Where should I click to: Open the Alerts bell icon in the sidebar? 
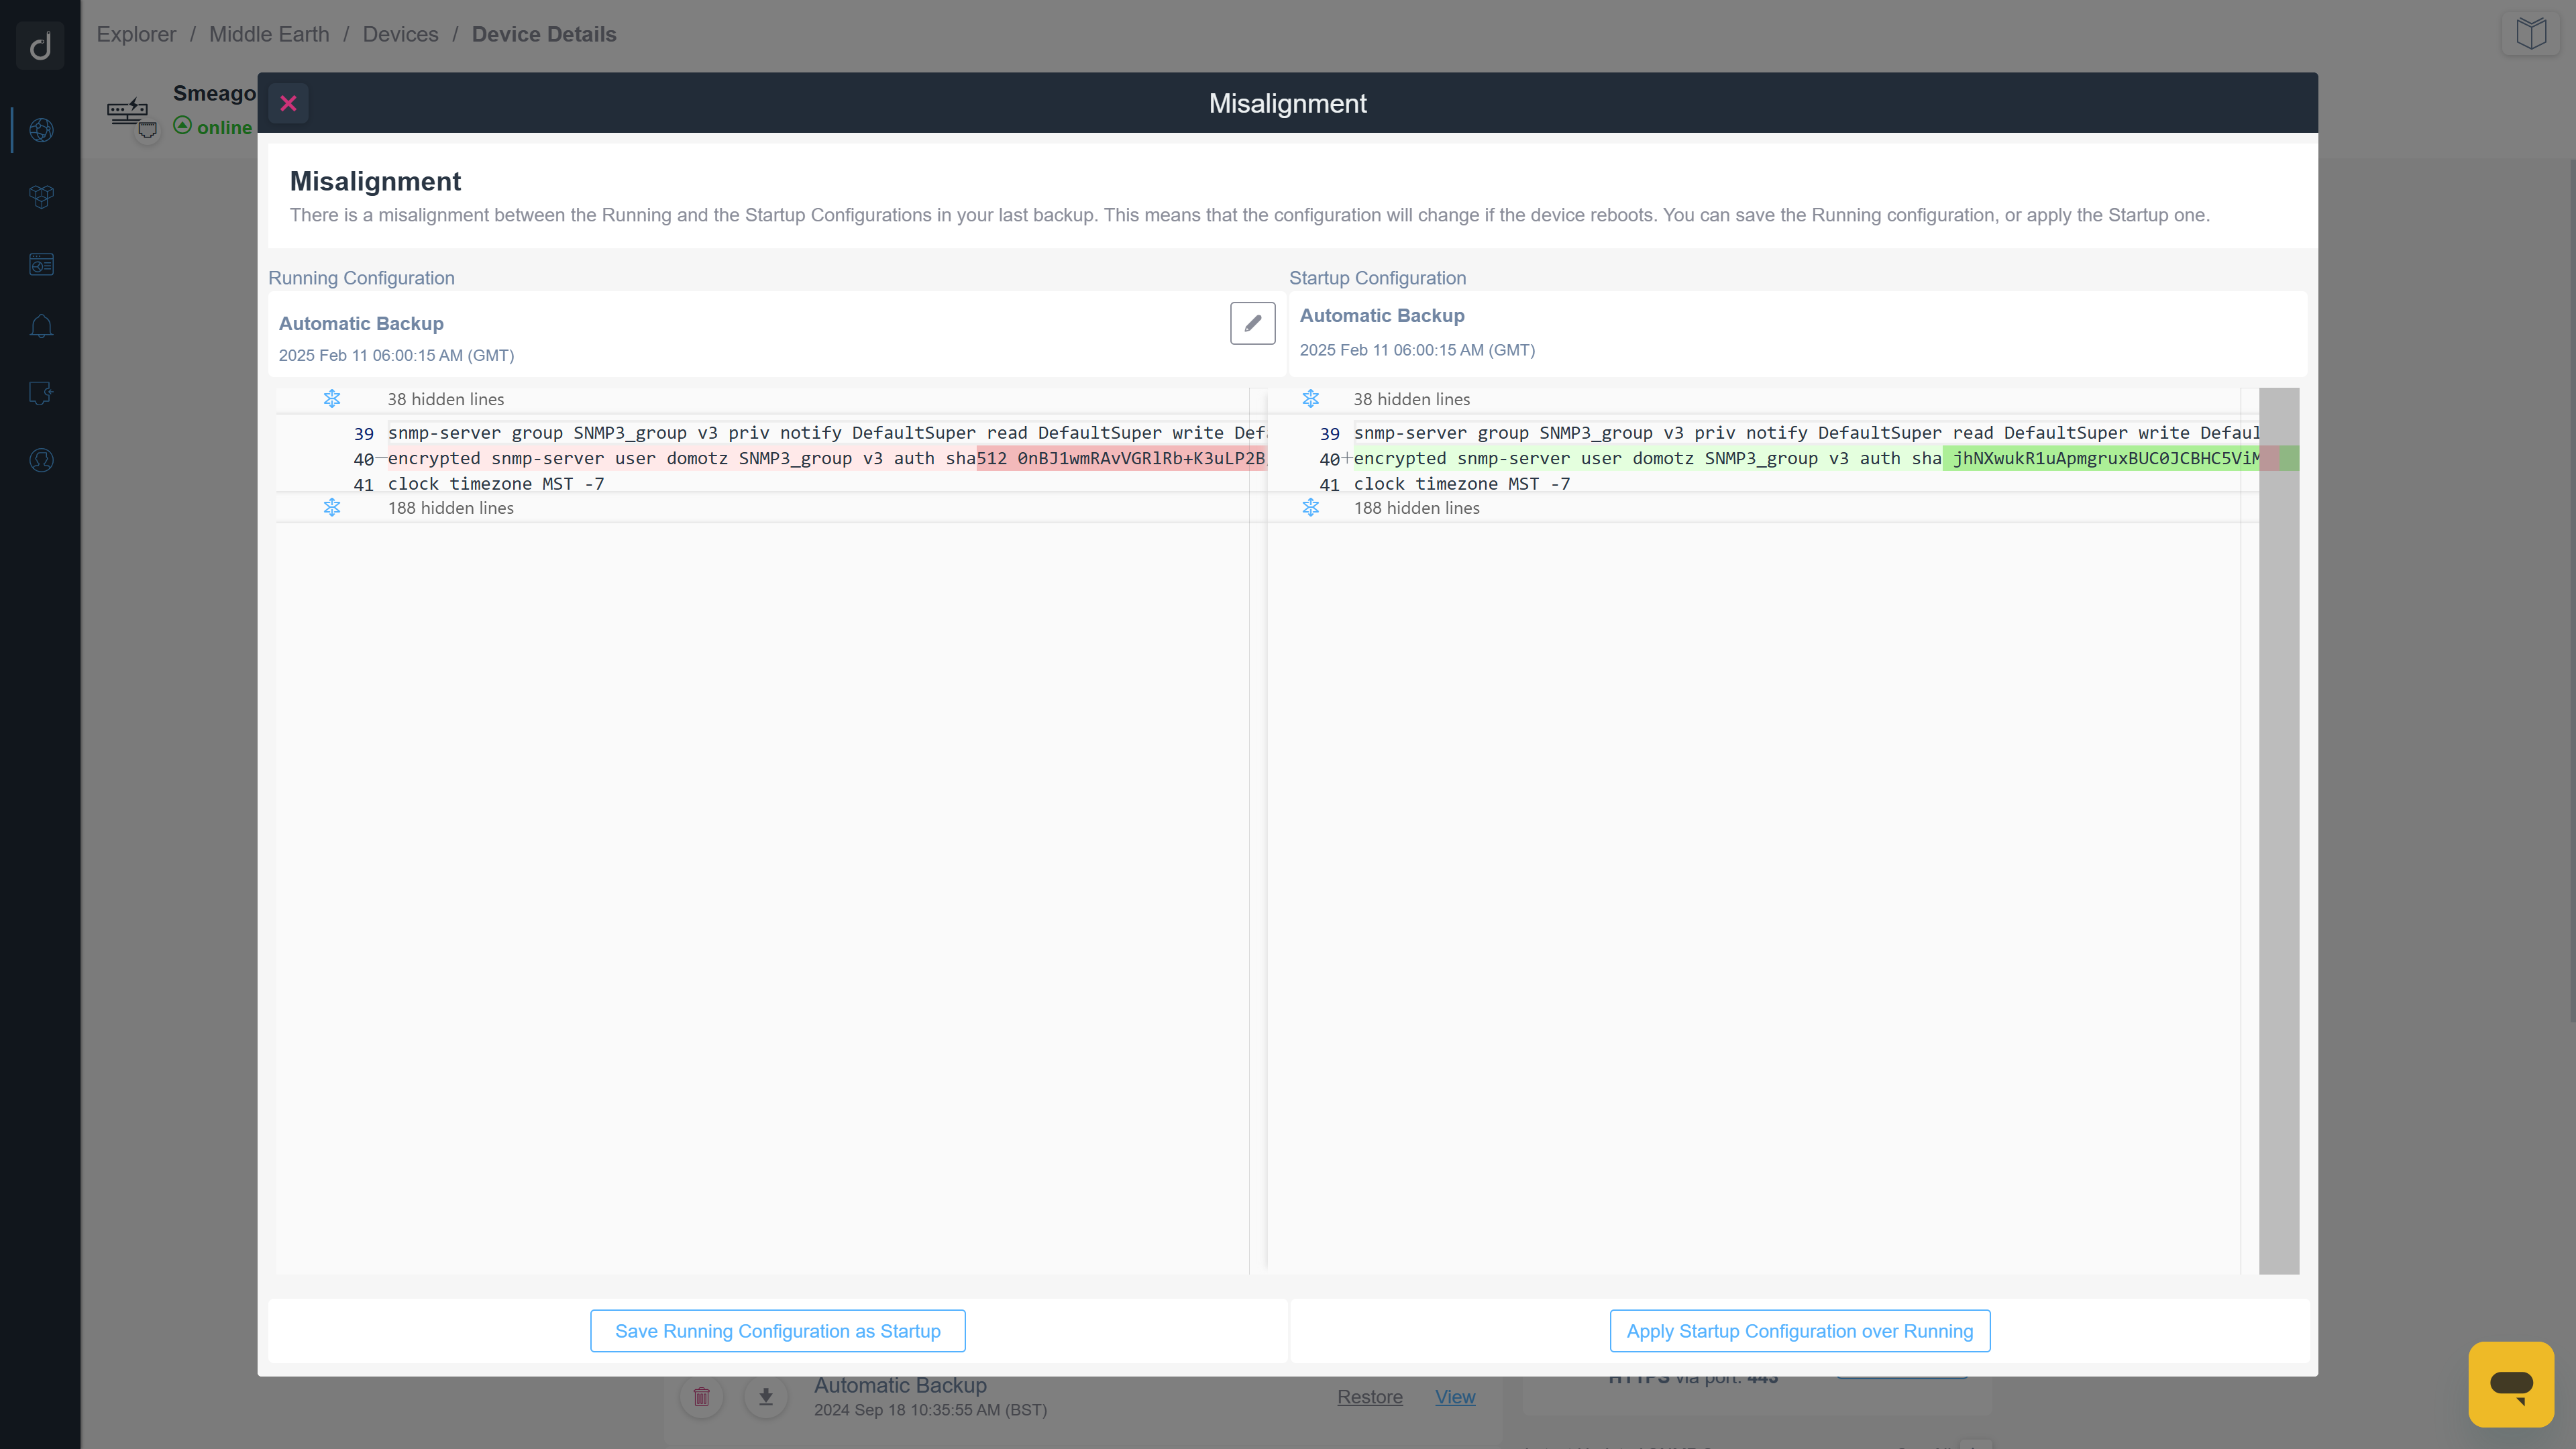point(41,325)
